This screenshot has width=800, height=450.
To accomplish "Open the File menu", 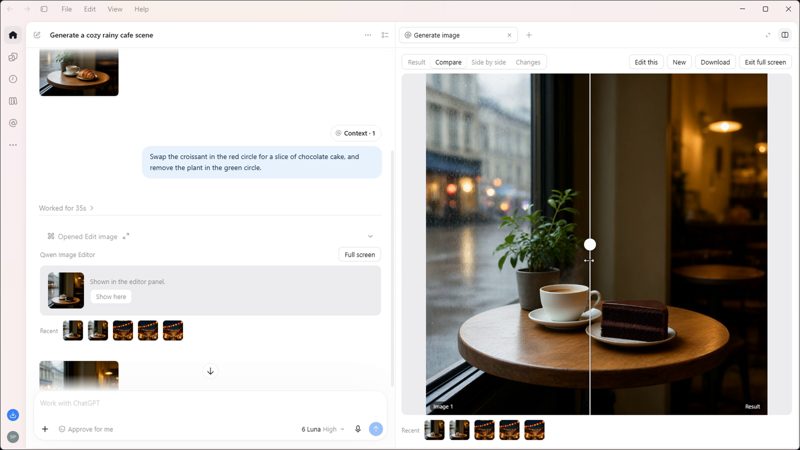I will [66, 9].
